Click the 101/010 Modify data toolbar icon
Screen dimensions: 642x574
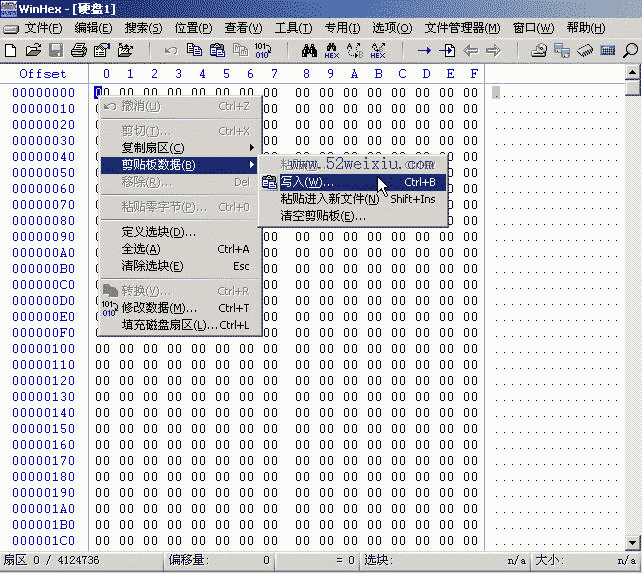point(263,51)
